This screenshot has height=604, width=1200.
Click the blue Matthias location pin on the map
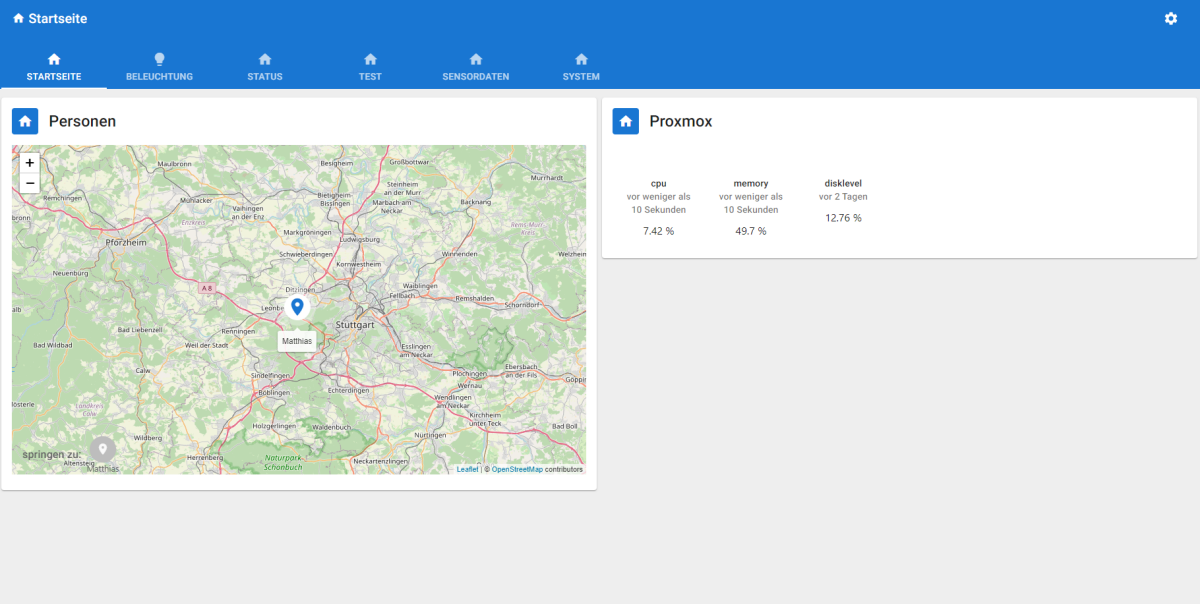297,307
